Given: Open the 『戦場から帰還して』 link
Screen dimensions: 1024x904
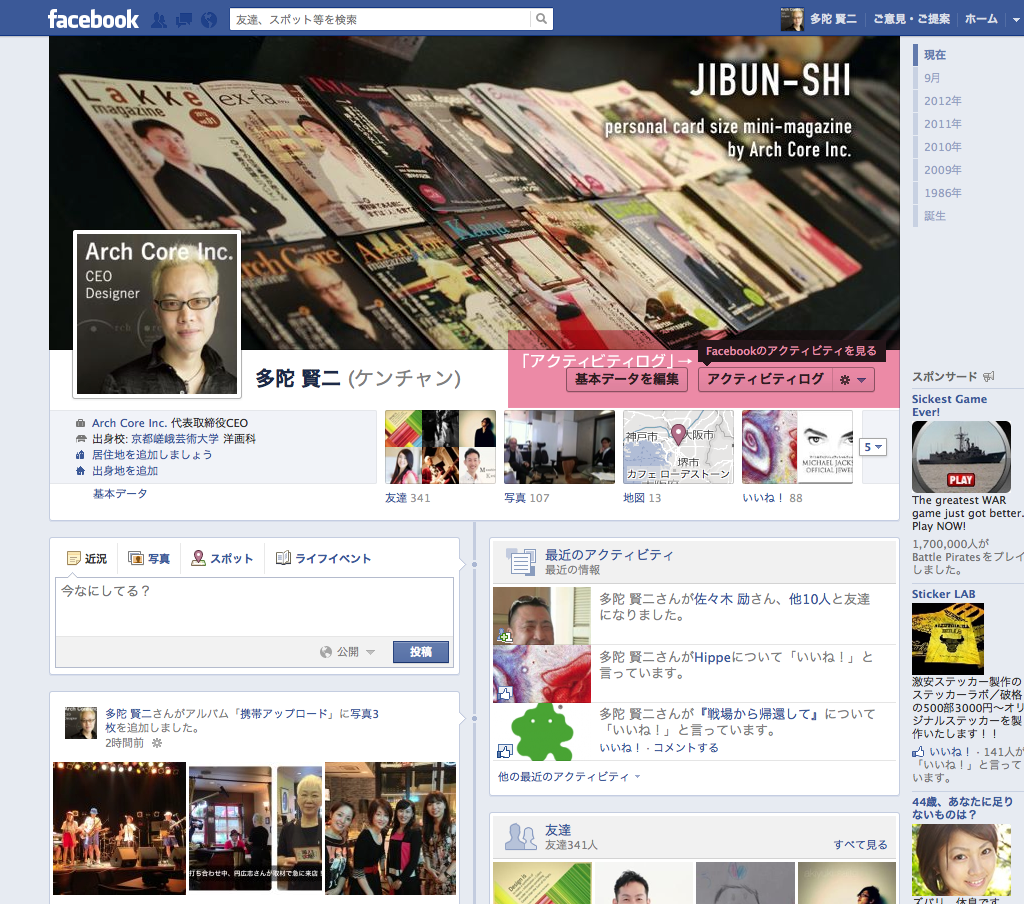Looking at the screenshot, I should pos(760,714).
